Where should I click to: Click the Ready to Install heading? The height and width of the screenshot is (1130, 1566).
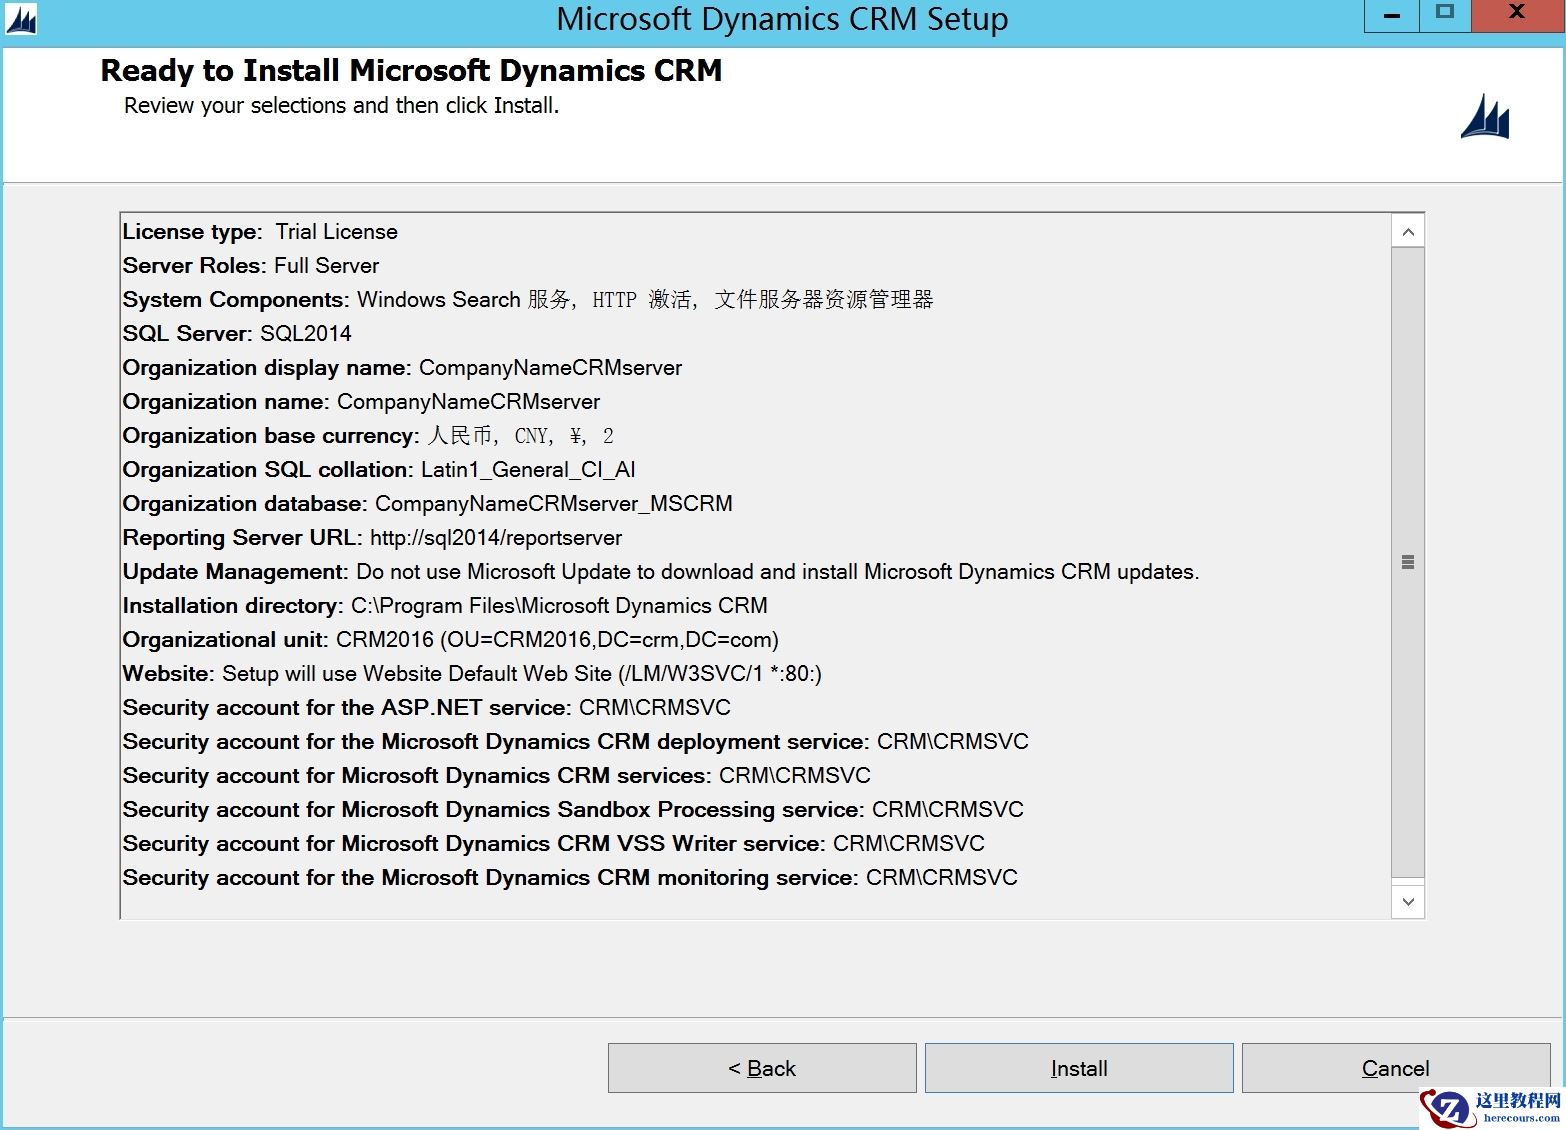point(411,70)
